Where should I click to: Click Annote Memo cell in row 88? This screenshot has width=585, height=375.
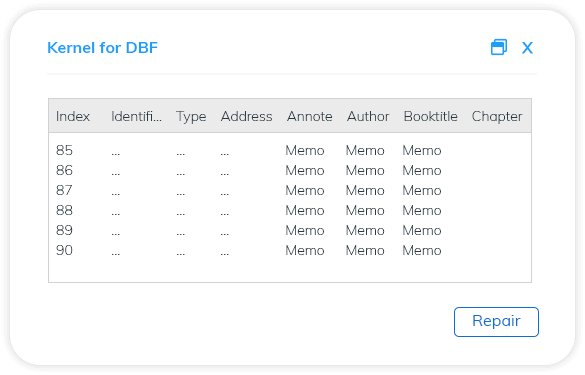pos(305,210)
